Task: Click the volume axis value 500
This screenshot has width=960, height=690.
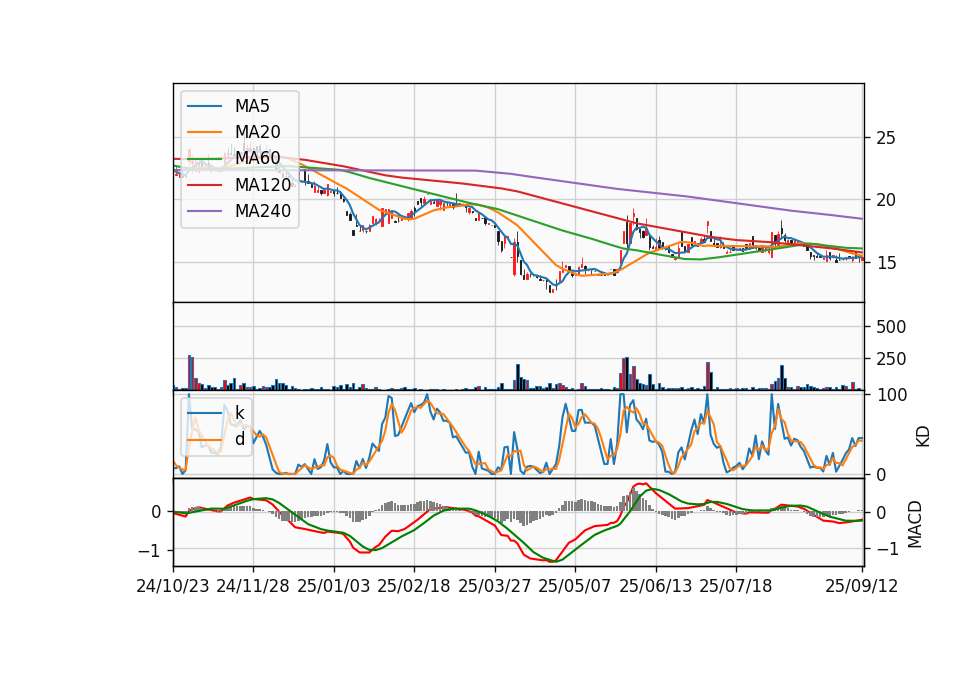Action: tap(891, 327)
